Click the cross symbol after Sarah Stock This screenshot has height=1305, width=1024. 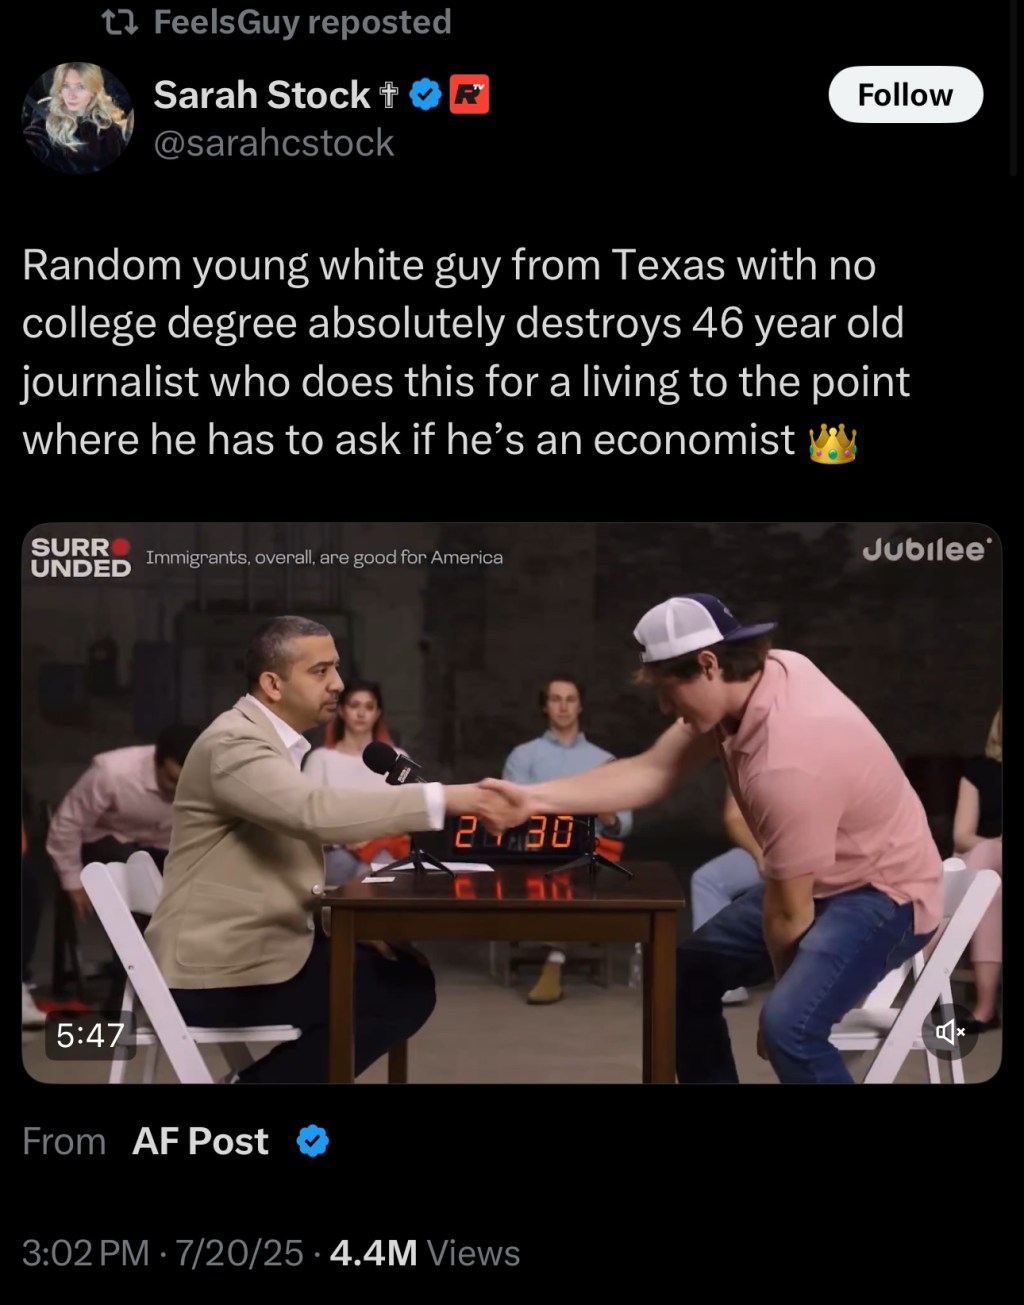pos(389,96)
